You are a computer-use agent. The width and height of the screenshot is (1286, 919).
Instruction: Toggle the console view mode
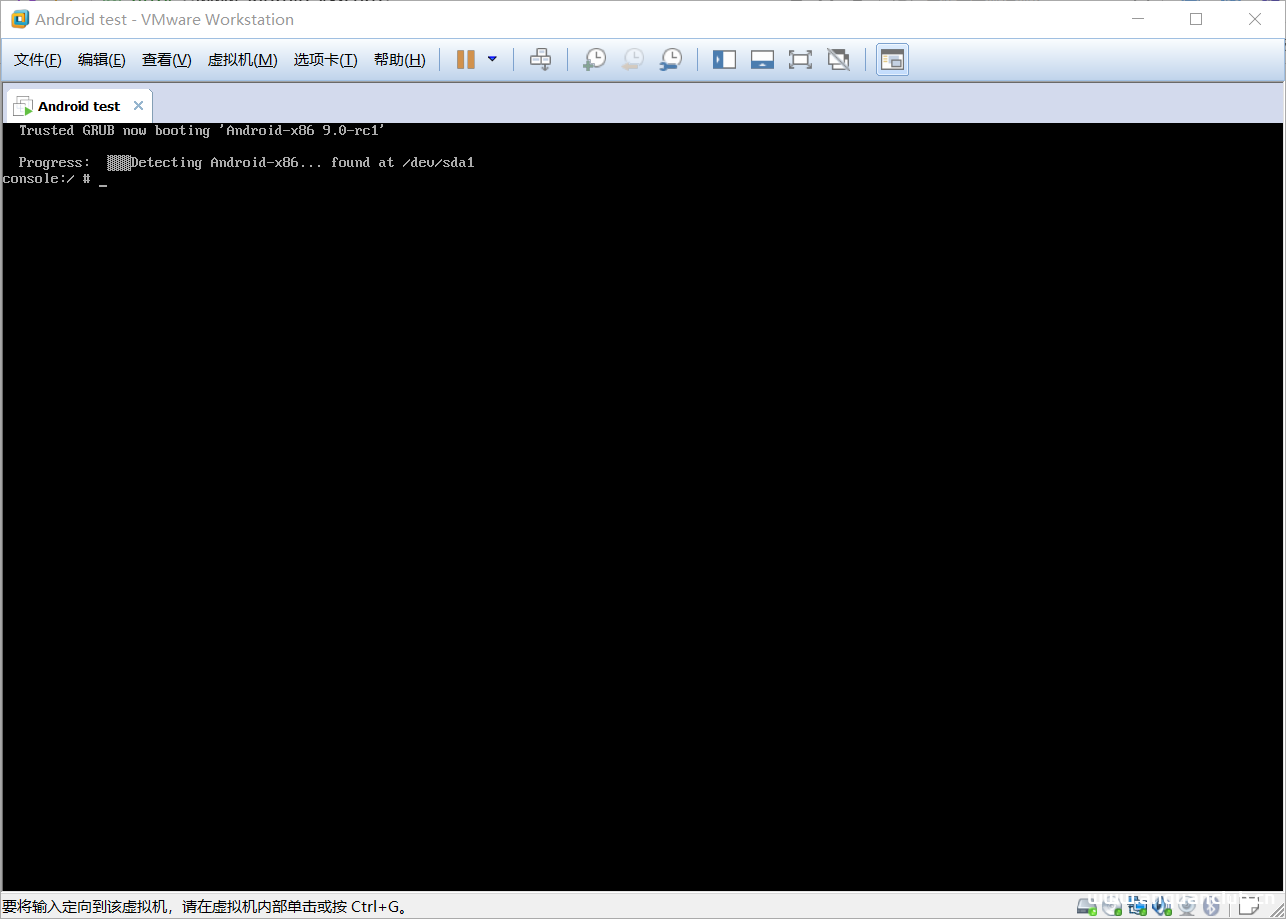coord(892,59)
